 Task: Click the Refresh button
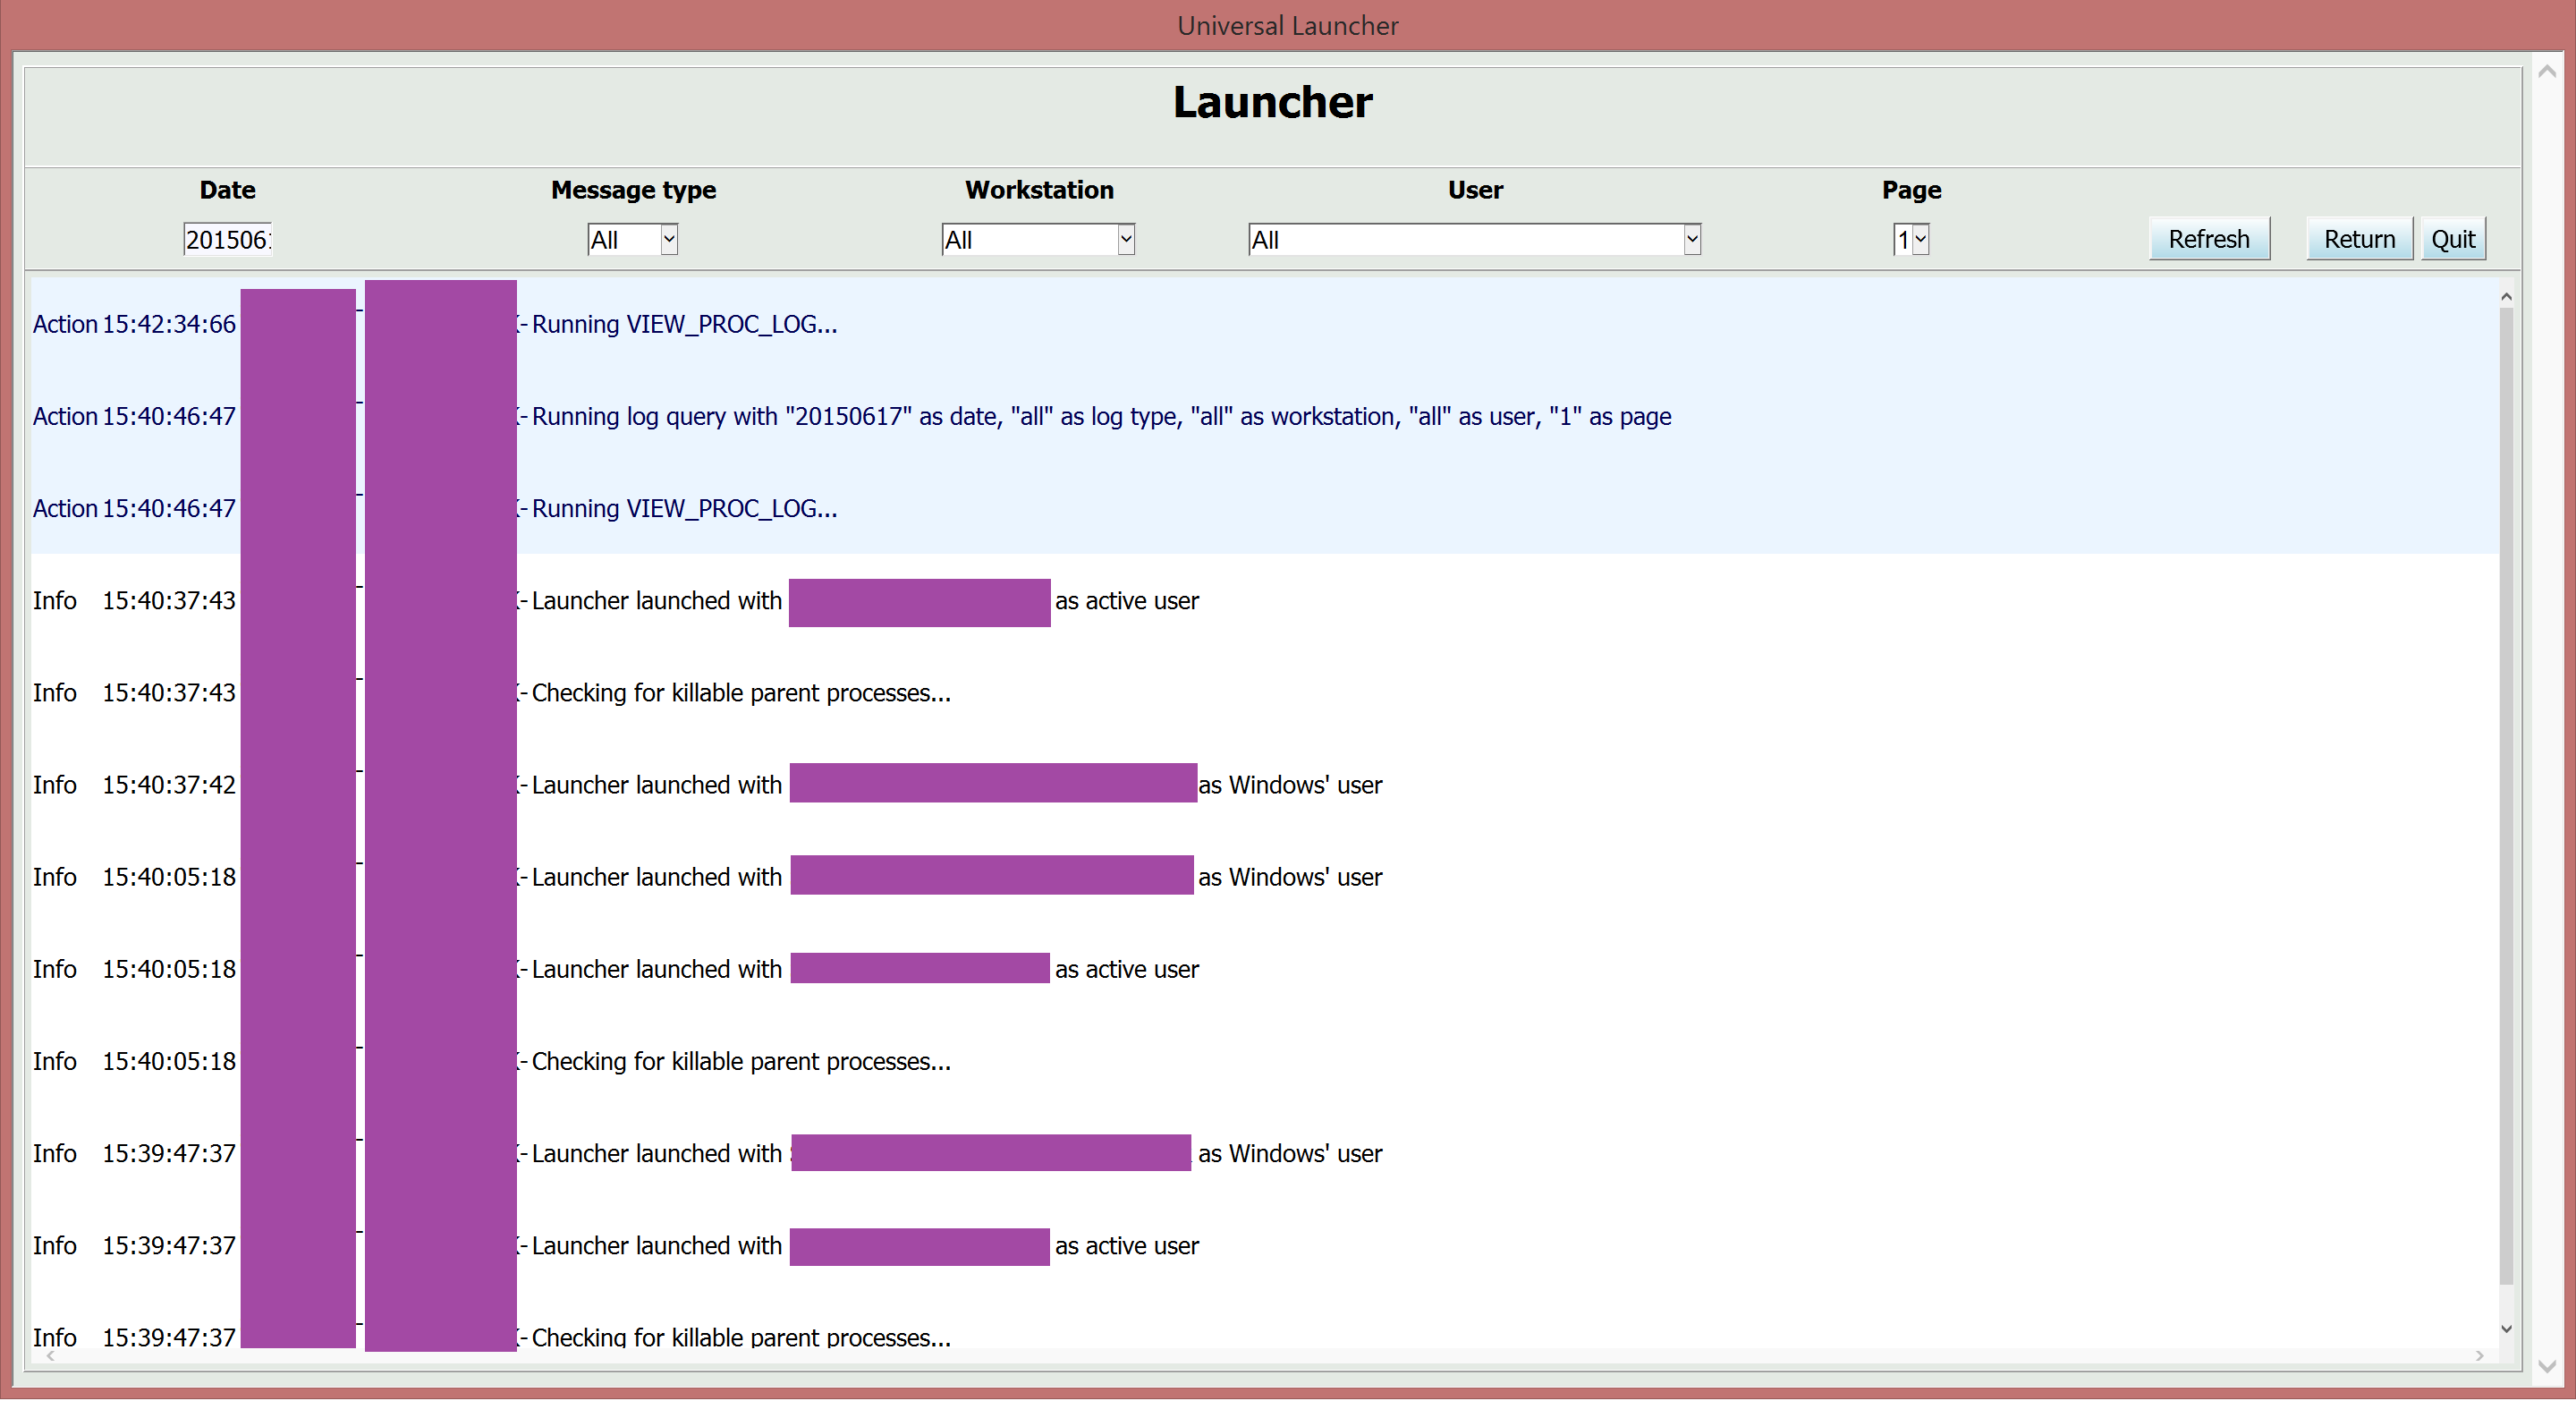pyautogui.click(x=2208, y=239)
